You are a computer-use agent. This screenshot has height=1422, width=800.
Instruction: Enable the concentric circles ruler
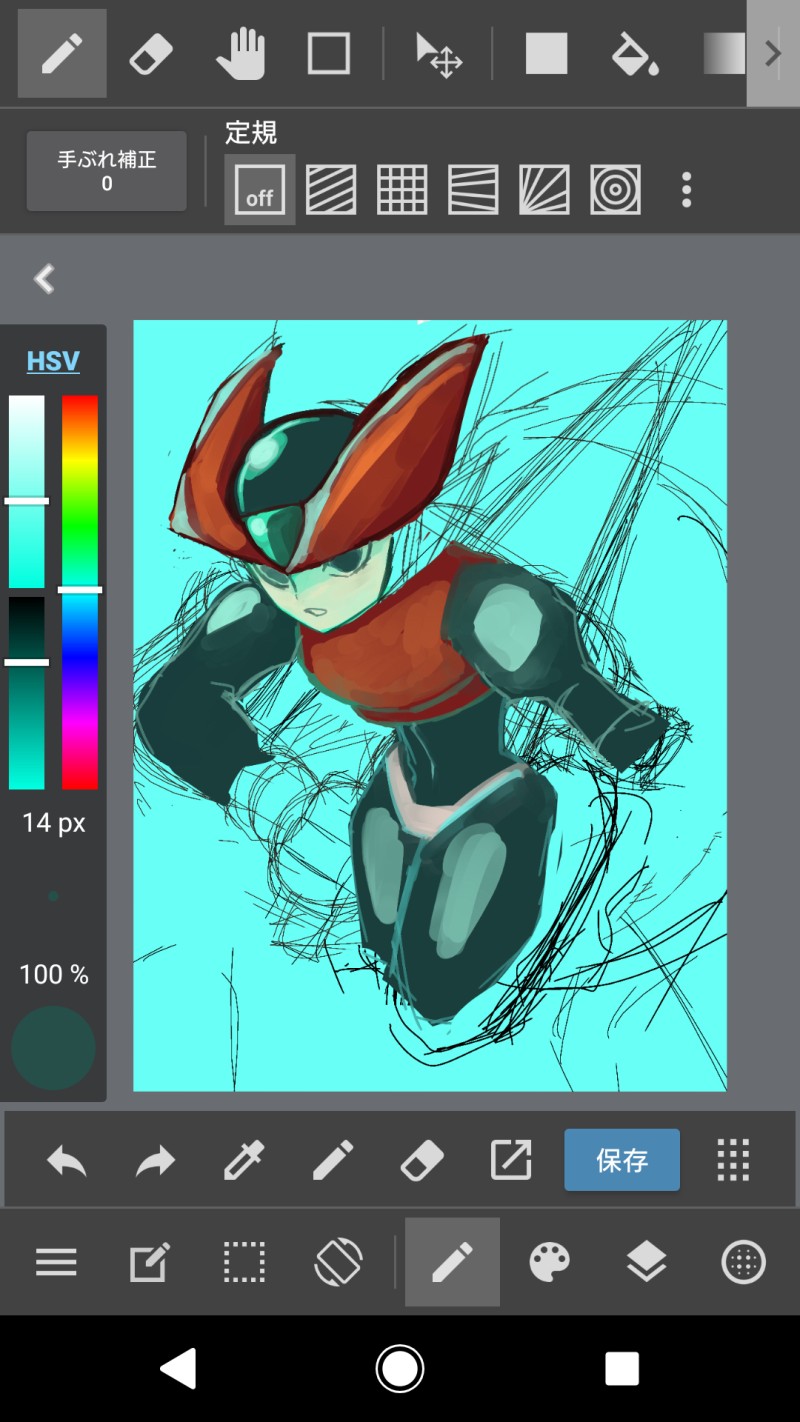click(615, 189)
